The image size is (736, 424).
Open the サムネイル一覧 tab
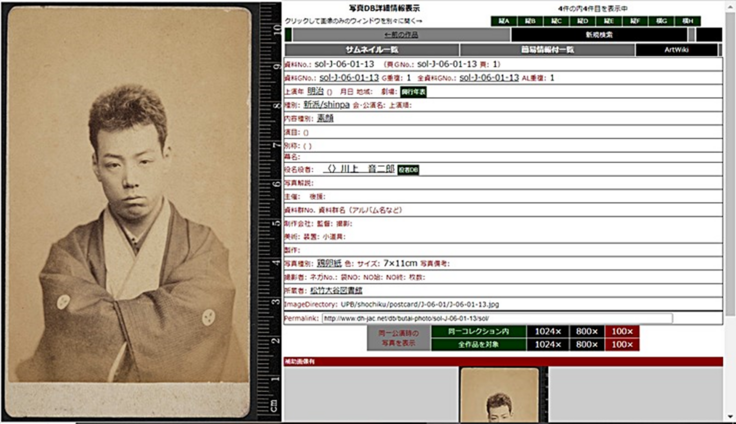pos(371,49)
